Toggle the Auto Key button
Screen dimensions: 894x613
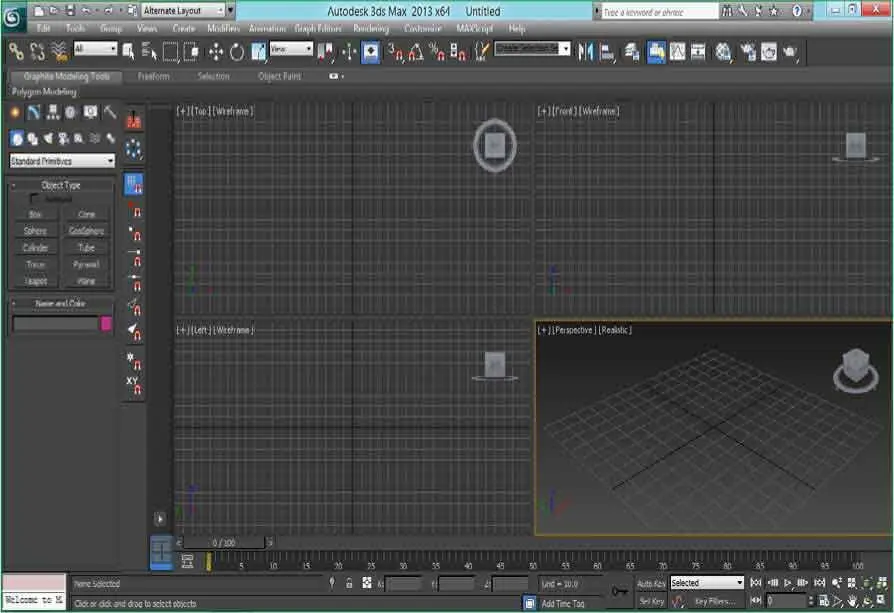(651, 583)
